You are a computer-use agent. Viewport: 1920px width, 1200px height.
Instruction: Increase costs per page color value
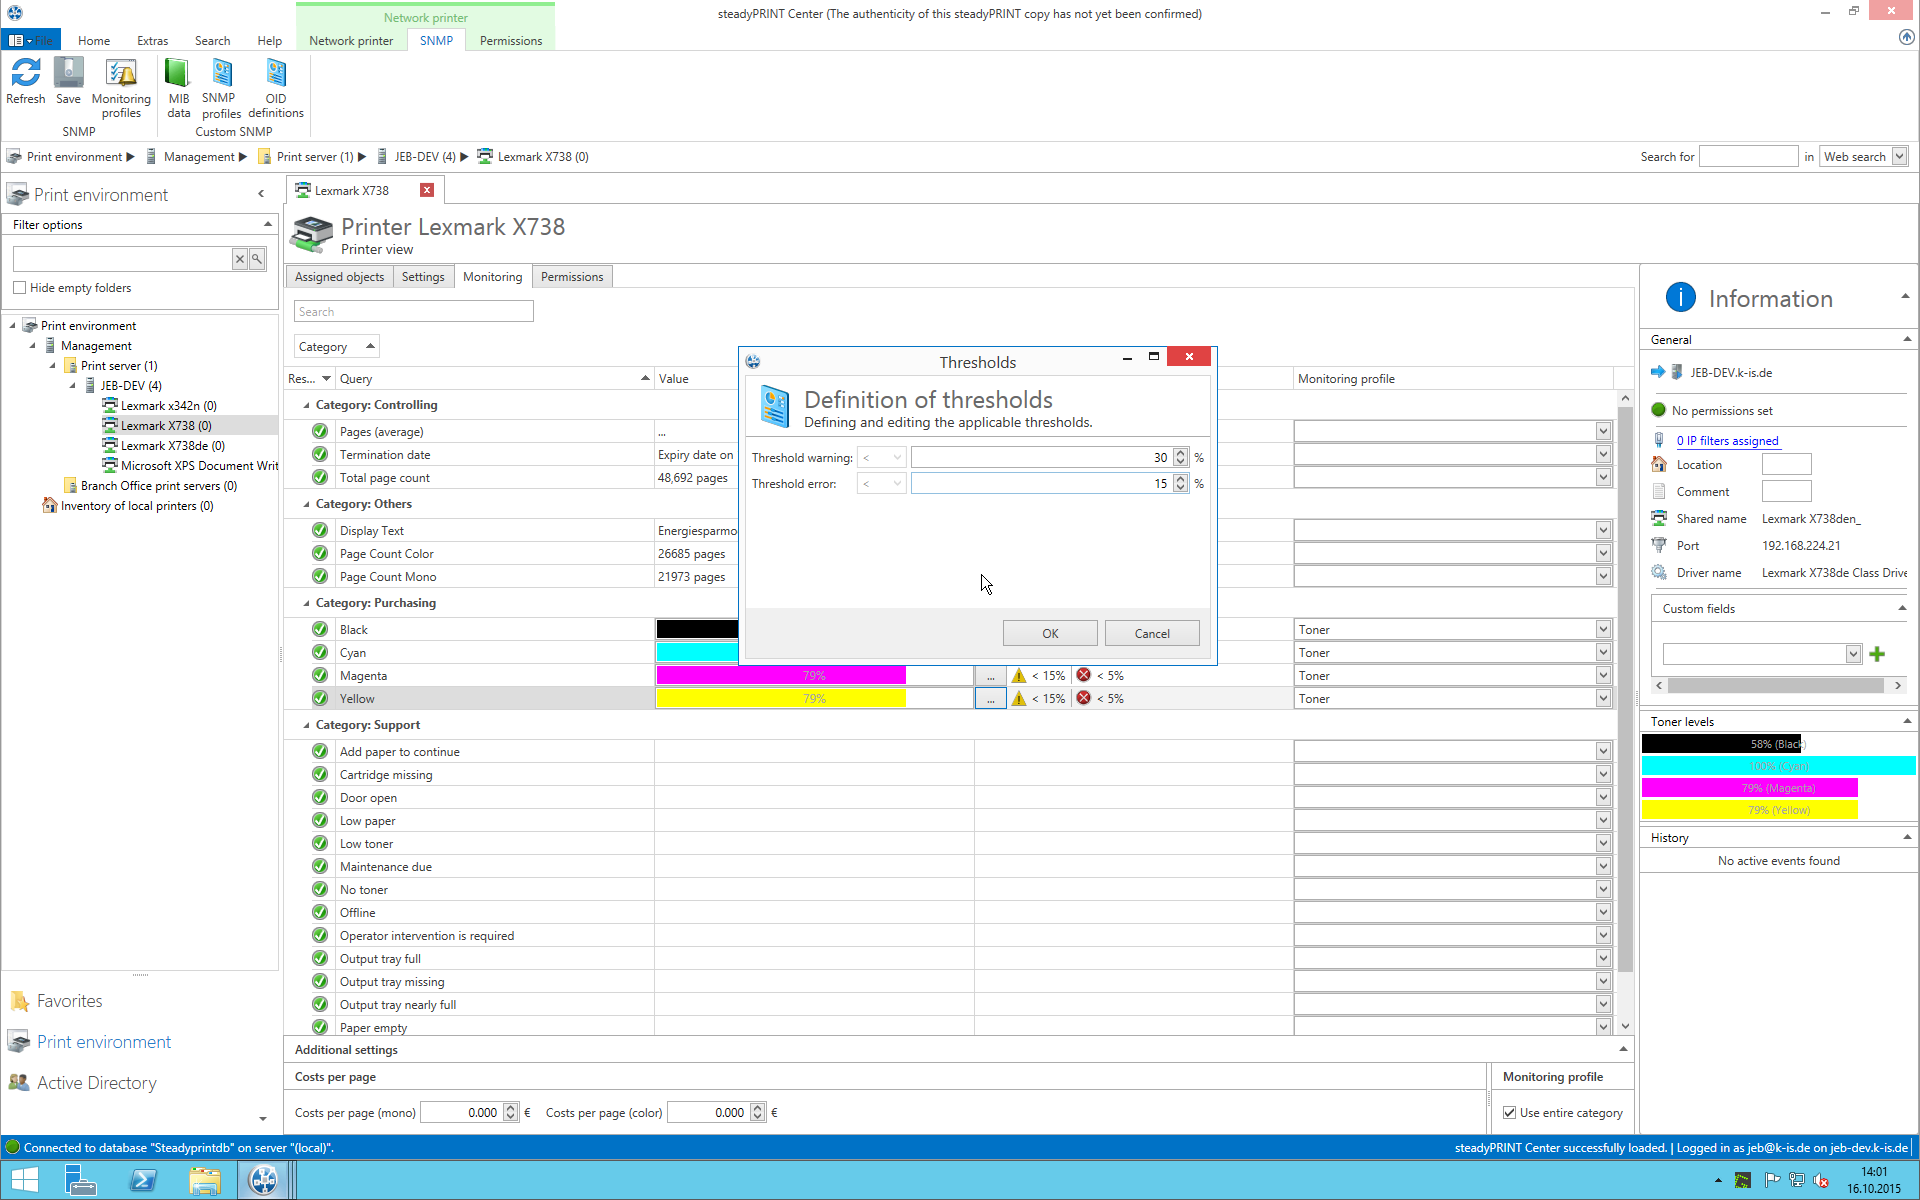pyautogui.click(x=758, y=1108)
